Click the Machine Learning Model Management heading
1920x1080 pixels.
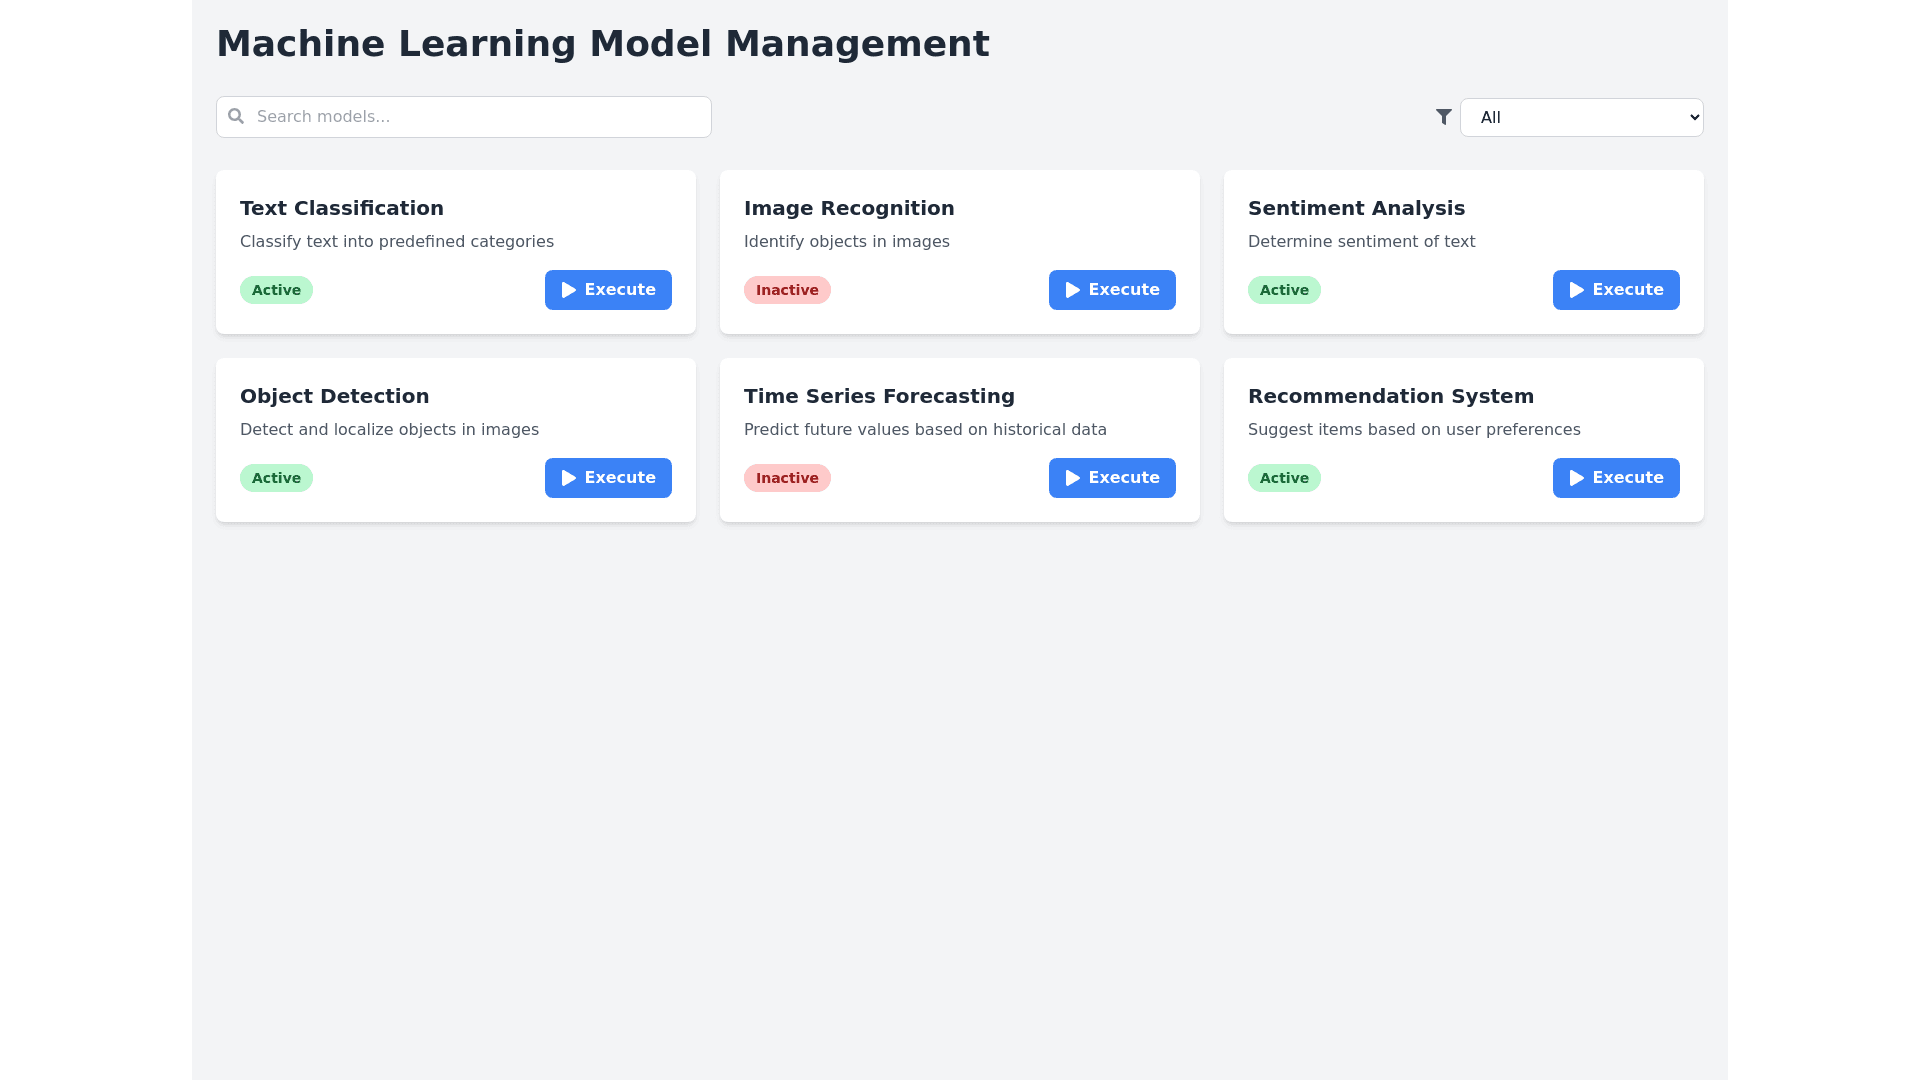(602, 44)
